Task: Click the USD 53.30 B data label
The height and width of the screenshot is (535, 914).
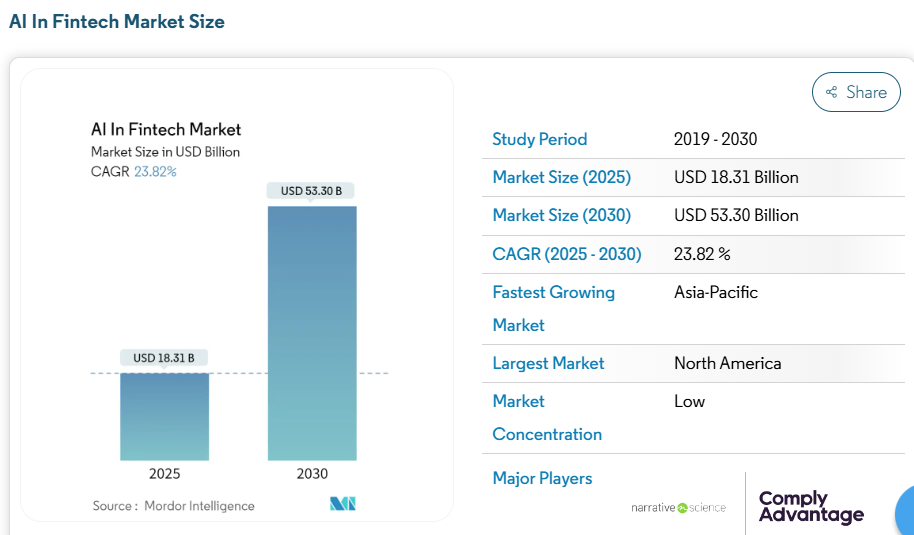Action: pos(311,191)
